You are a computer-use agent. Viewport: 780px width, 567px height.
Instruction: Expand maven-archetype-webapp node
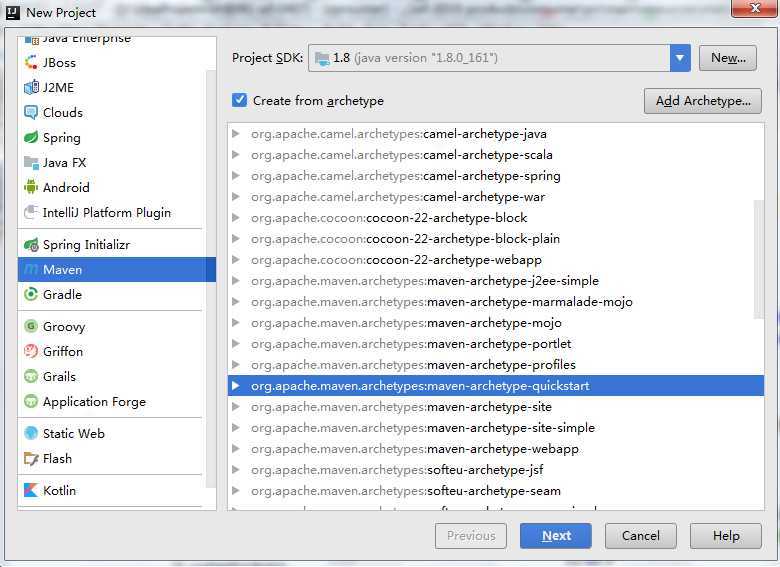click(236, 449)
